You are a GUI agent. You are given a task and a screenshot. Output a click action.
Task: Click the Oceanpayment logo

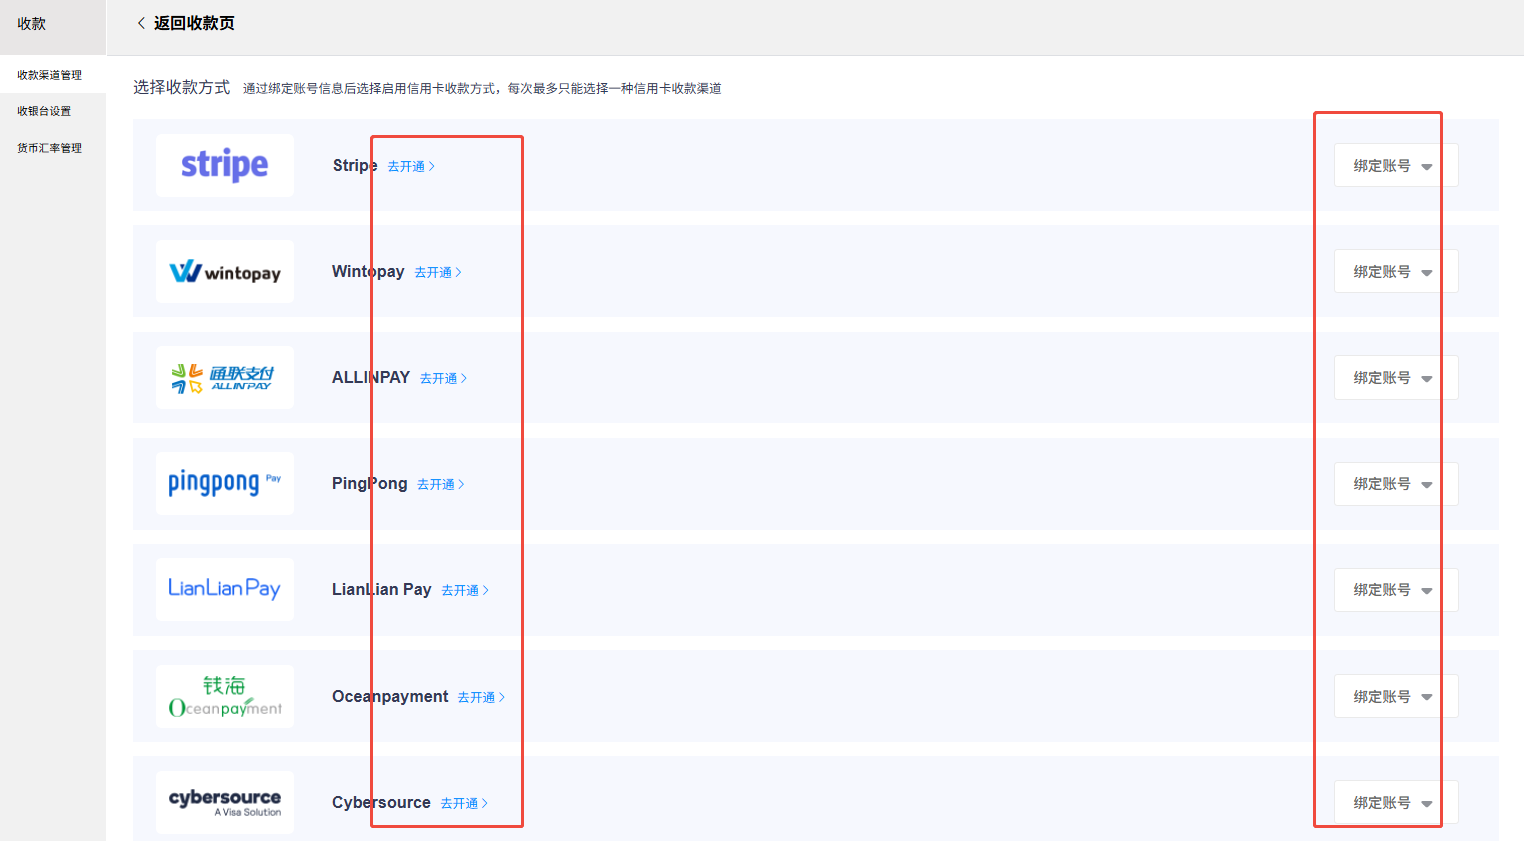[225, 697]
